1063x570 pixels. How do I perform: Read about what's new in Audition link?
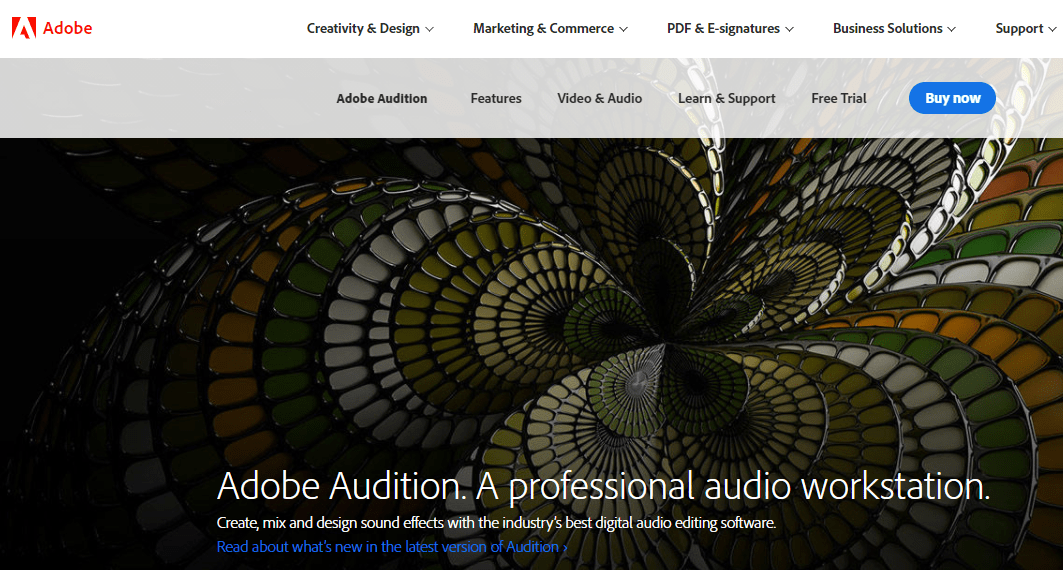pyautogui.click(x=392, y=547)
